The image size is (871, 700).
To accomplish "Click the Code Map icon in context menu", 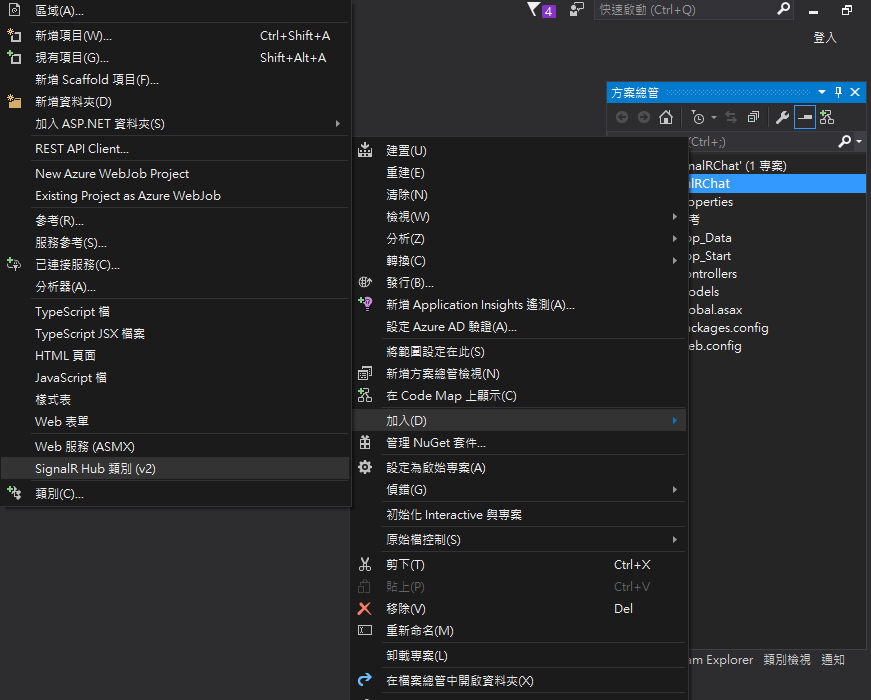I will click(365, 395).
